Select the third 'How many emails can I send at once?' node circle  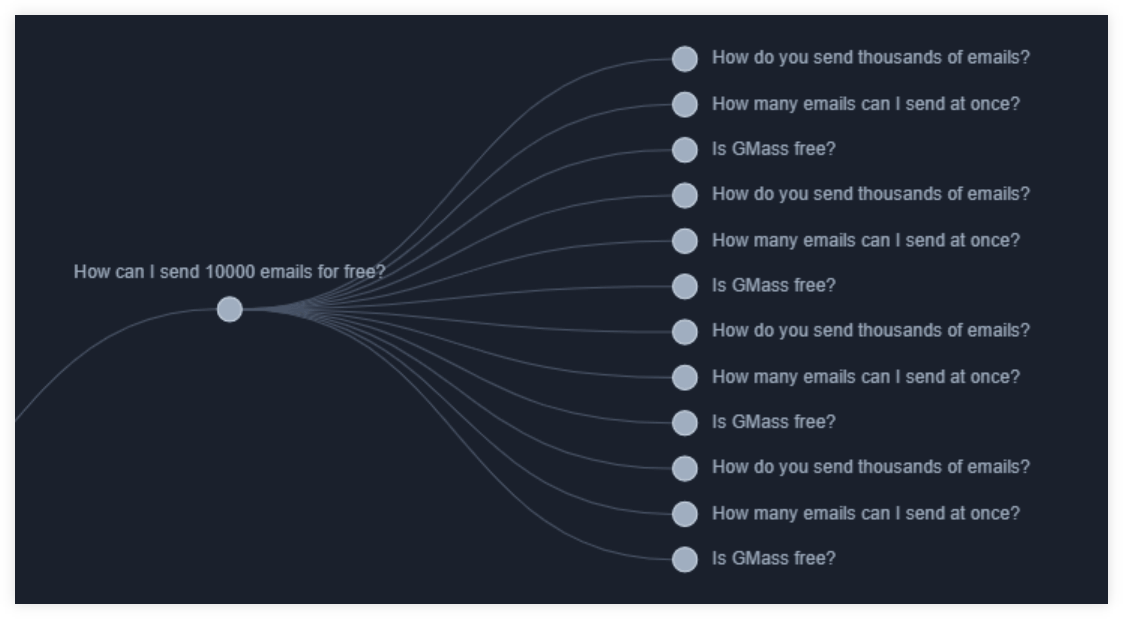tap(685, 378)
